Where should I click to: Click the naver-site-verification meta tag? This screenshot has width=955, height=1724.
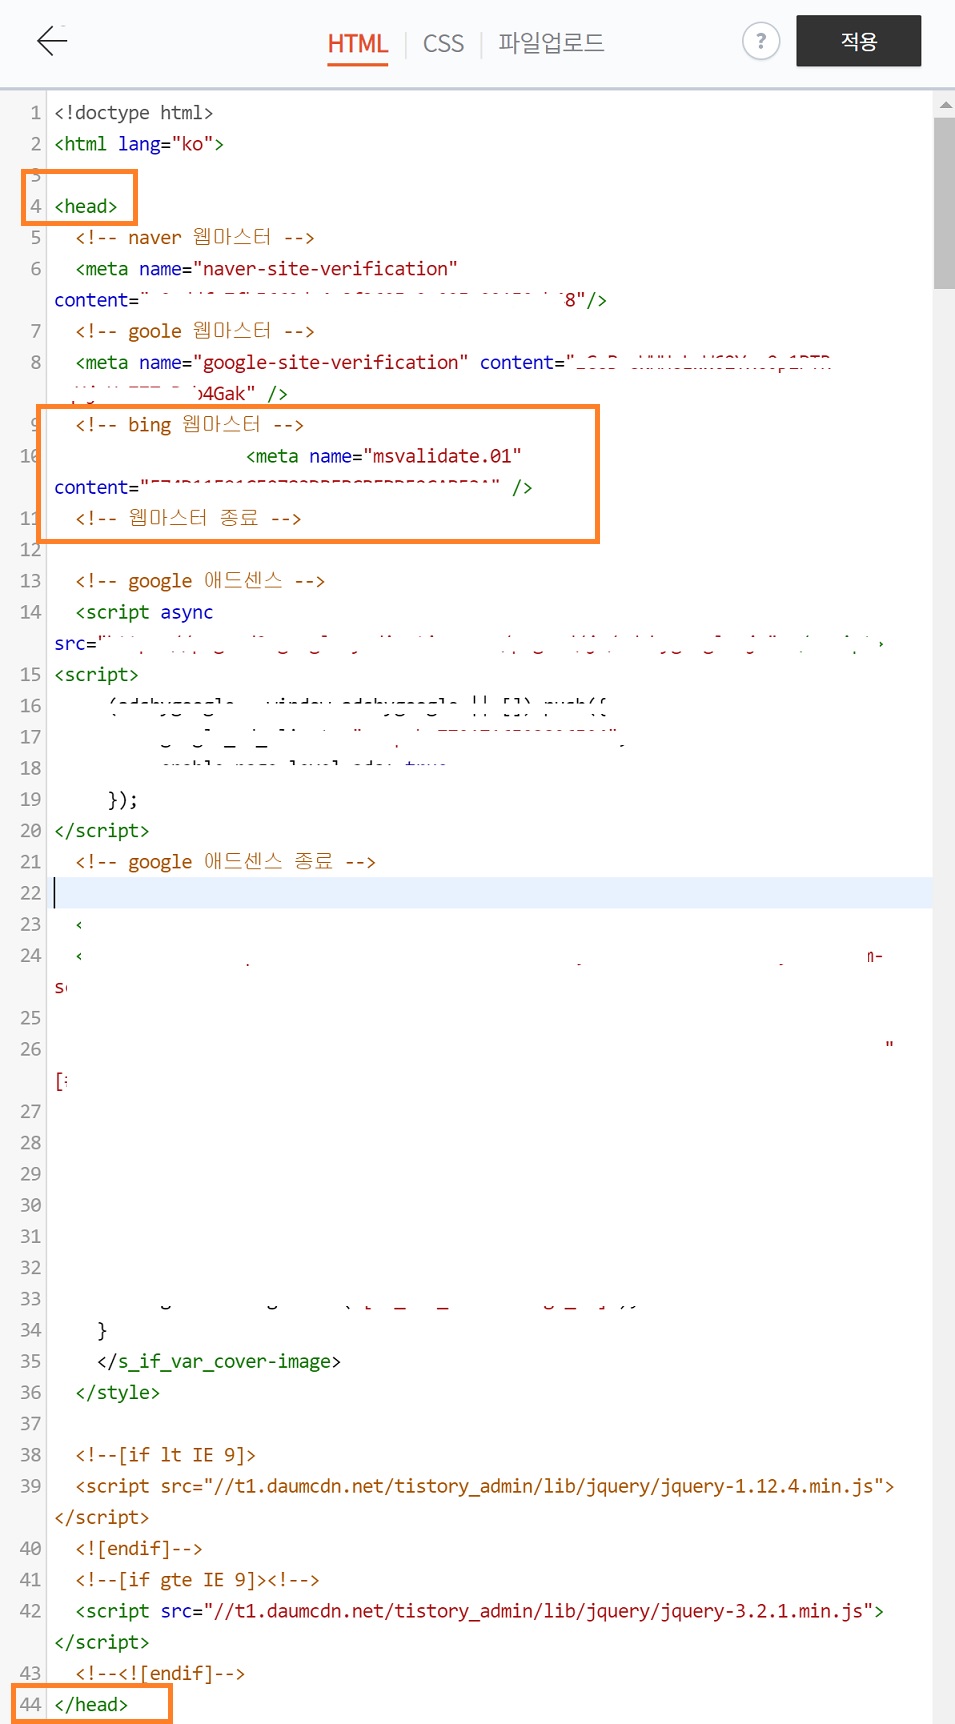coord(266,269)
